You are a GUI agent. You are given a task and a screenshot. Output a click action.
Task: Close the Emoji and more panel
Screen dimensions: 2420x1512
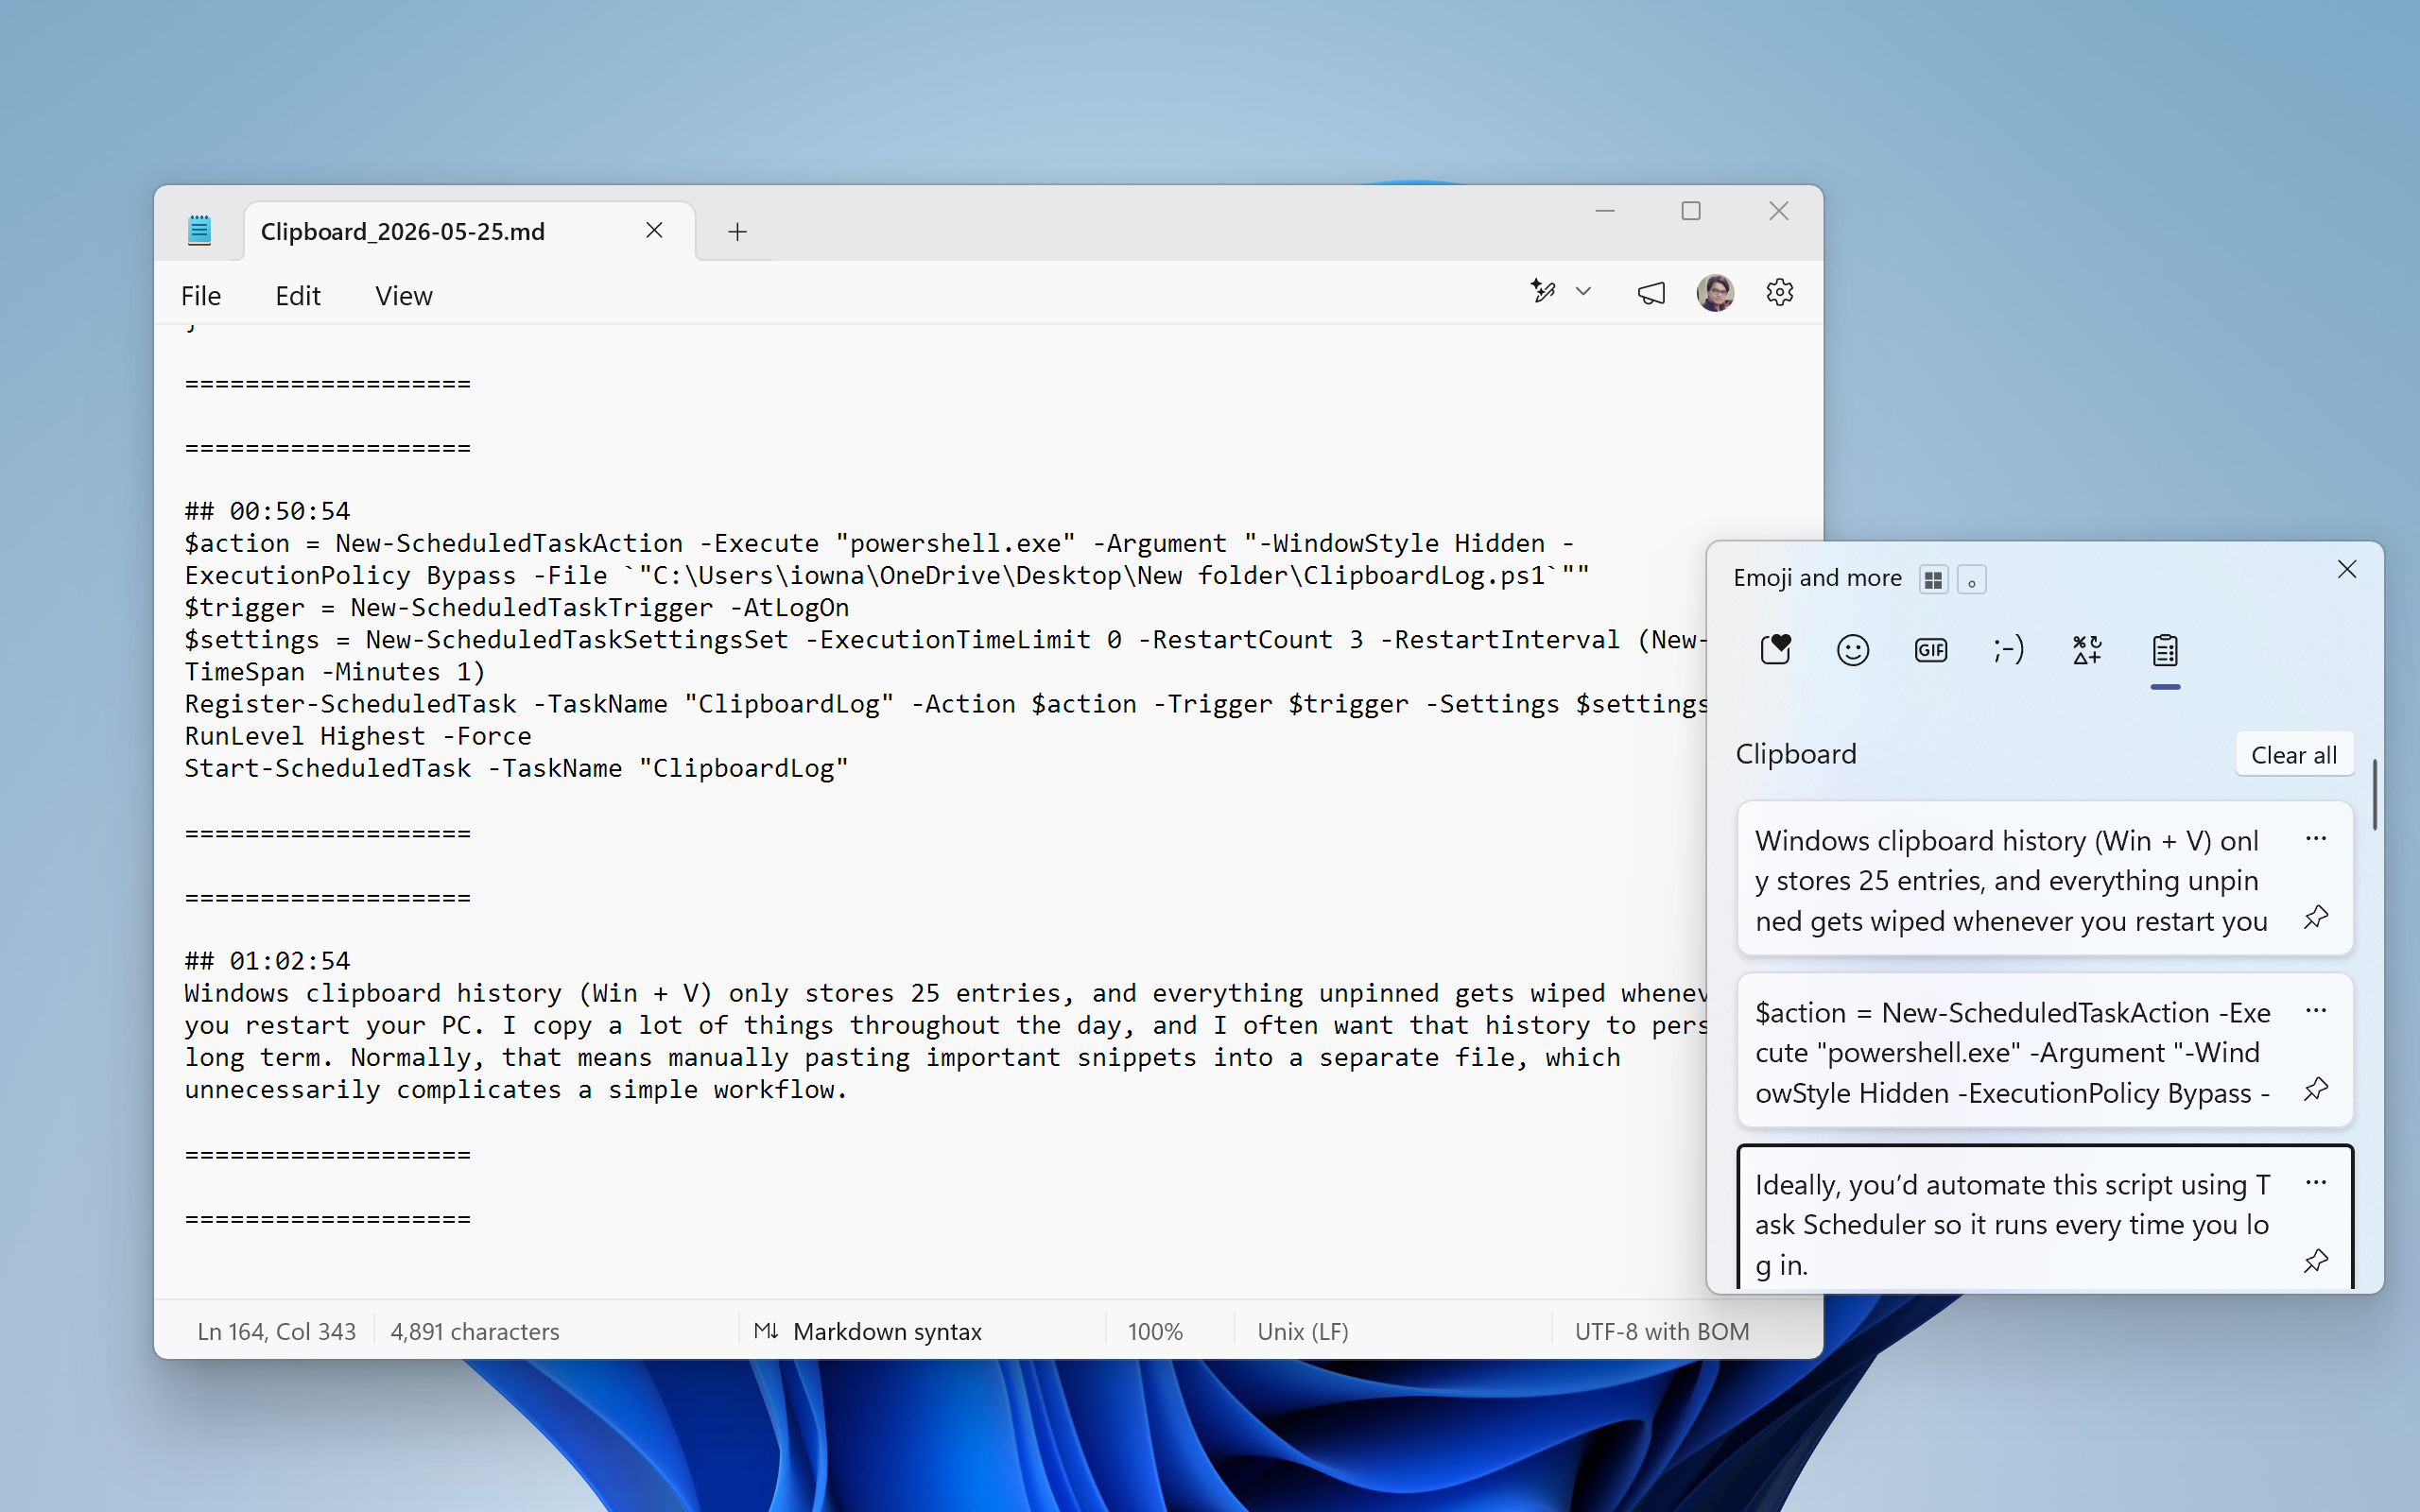coord(2347,569)
